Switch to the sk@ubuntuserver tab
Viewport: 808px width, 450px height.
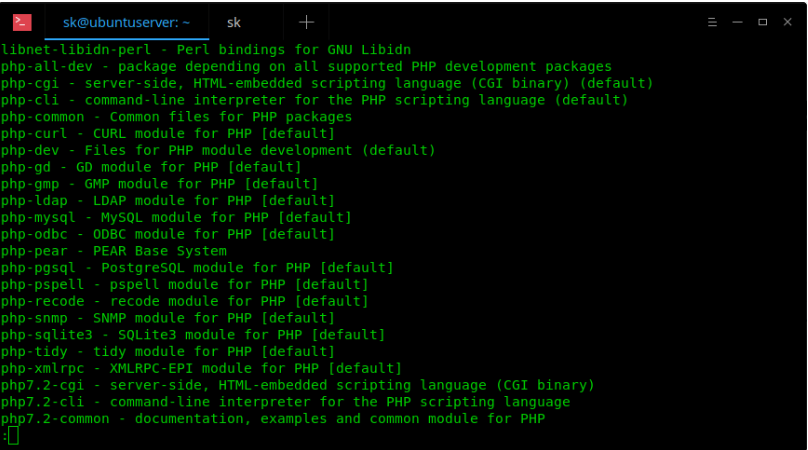(127, 22)
